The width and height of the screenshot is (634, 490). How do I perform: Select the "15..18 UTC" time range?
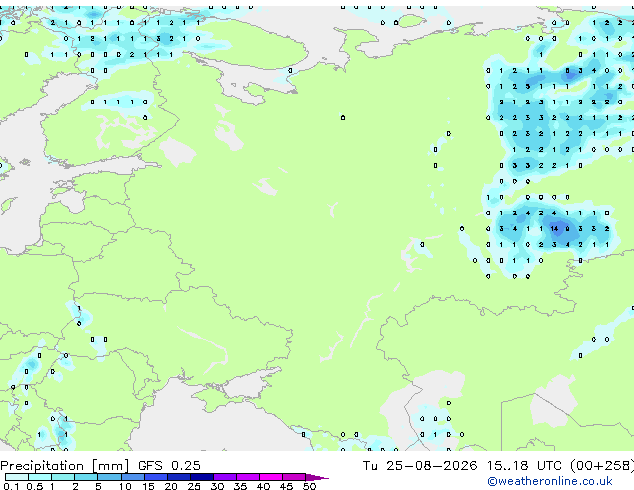(x=524, y=466)
